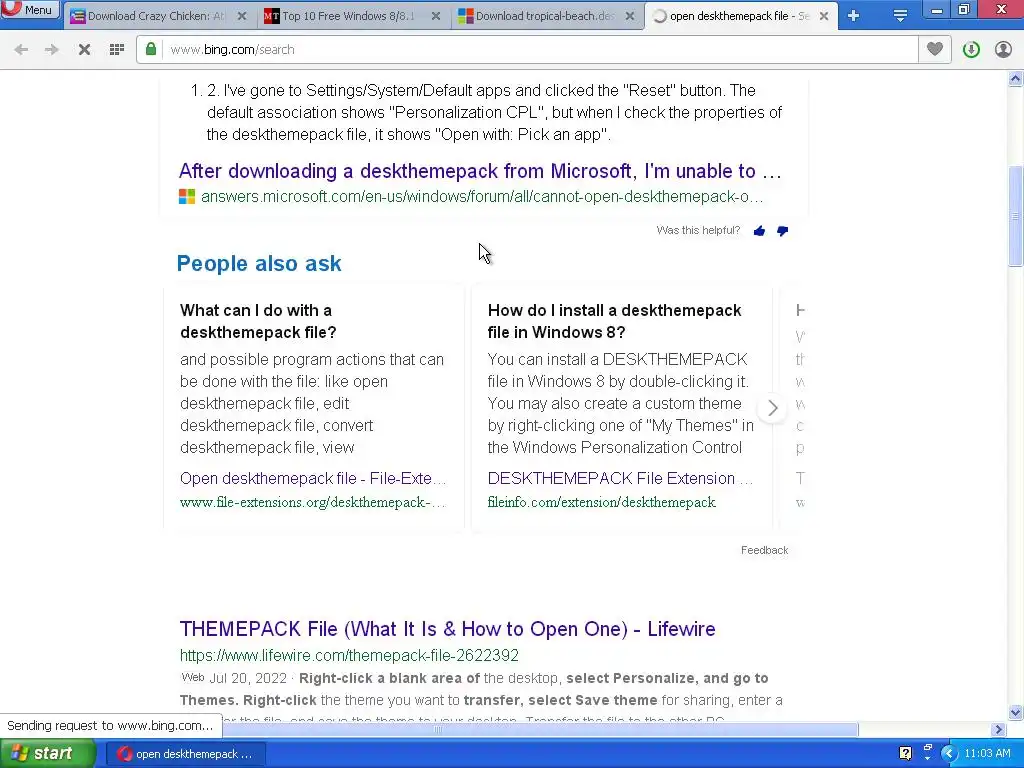The image size is (1024, 768).
Task: Stop loading the page
Action: coord(84,50)
